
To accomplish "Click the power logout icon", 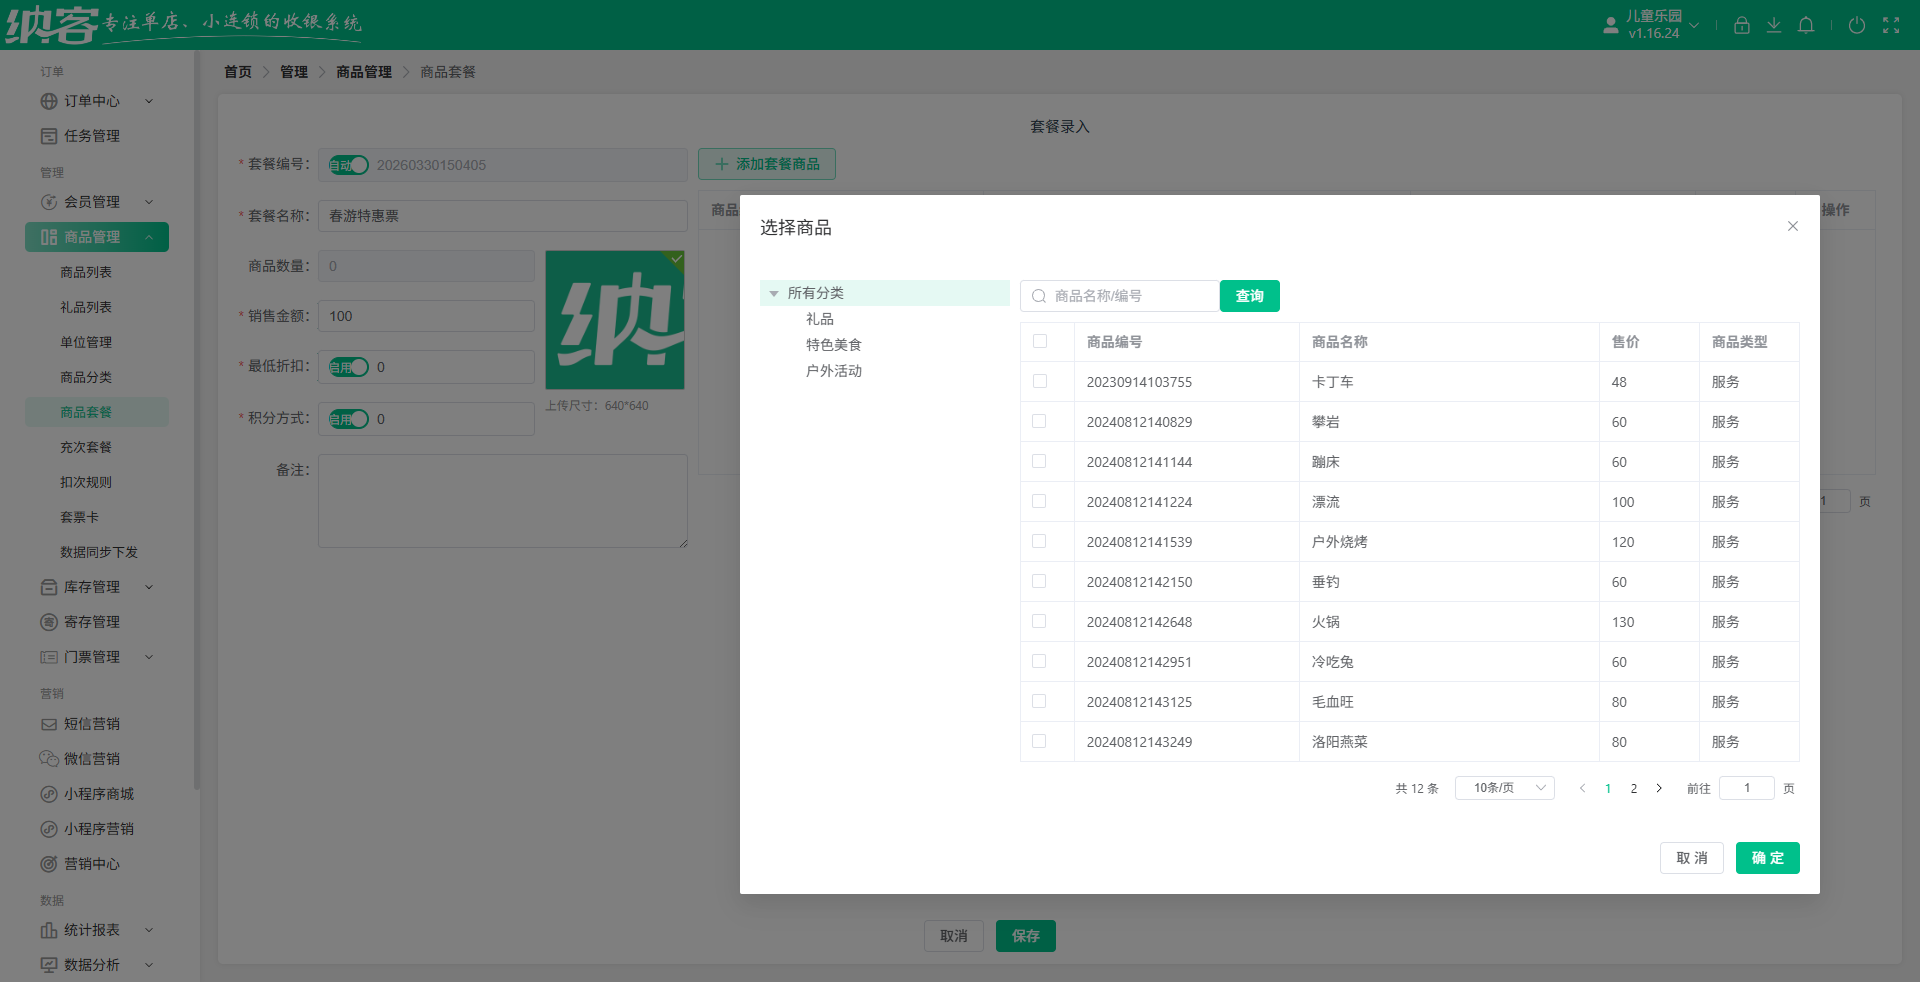I will 1857,25.
